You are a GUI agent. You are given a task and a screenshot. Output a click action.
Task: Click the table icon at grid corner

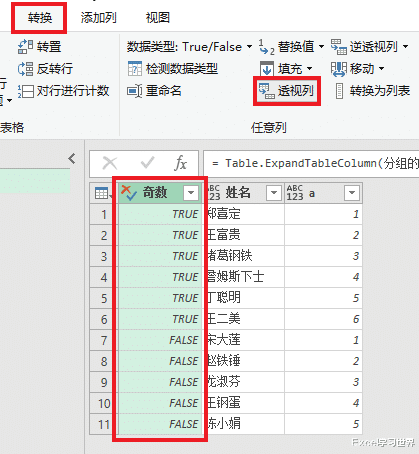click(101, 193)
